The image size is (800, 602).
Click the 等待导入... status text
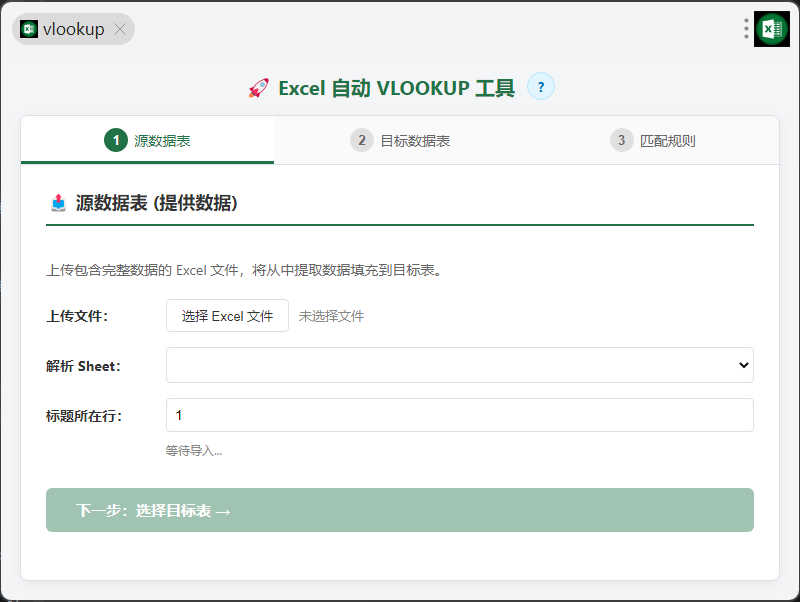pos(194,450)
